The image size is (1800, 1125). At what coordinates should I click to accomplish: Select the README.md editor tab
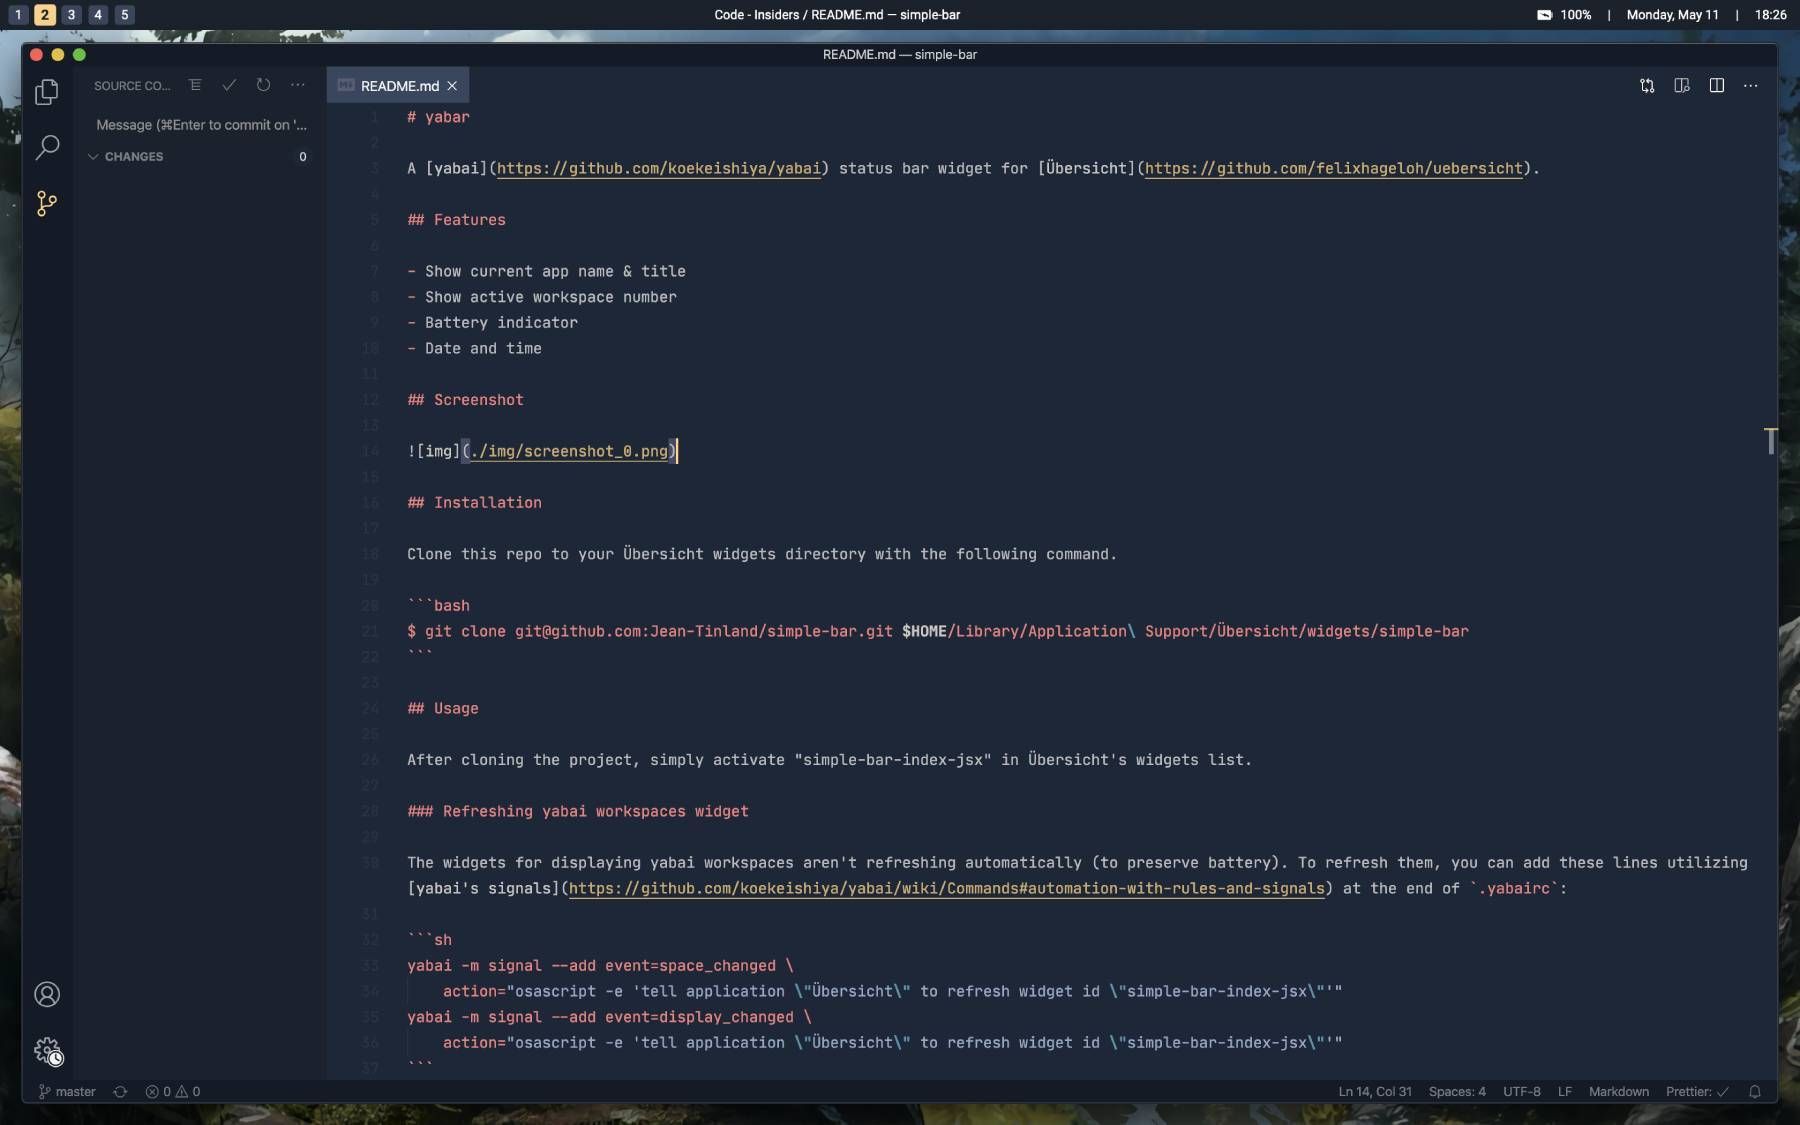(398, 86)
